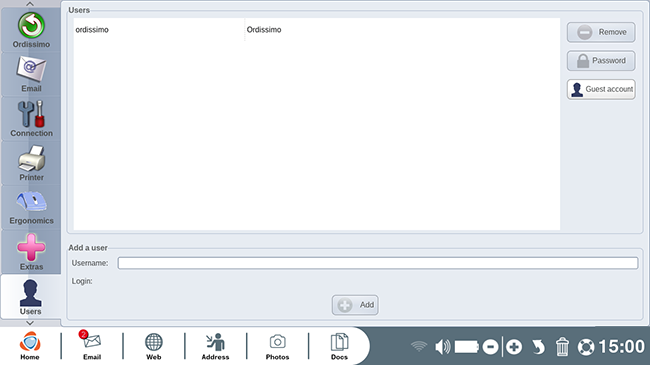Open the trash bin icon
650x365 pixels.
562,347
